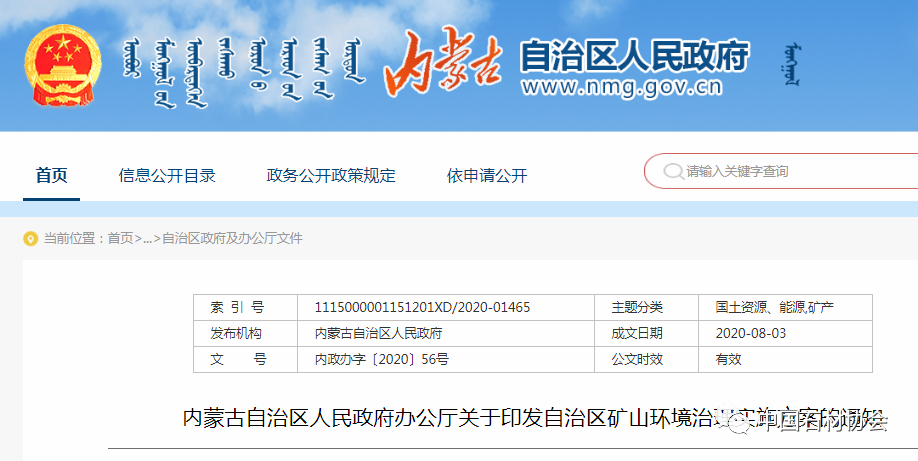Click the www.nmg.gov.cn website address
The height and width of the screenshot is (461, 918).
[622, 87]
